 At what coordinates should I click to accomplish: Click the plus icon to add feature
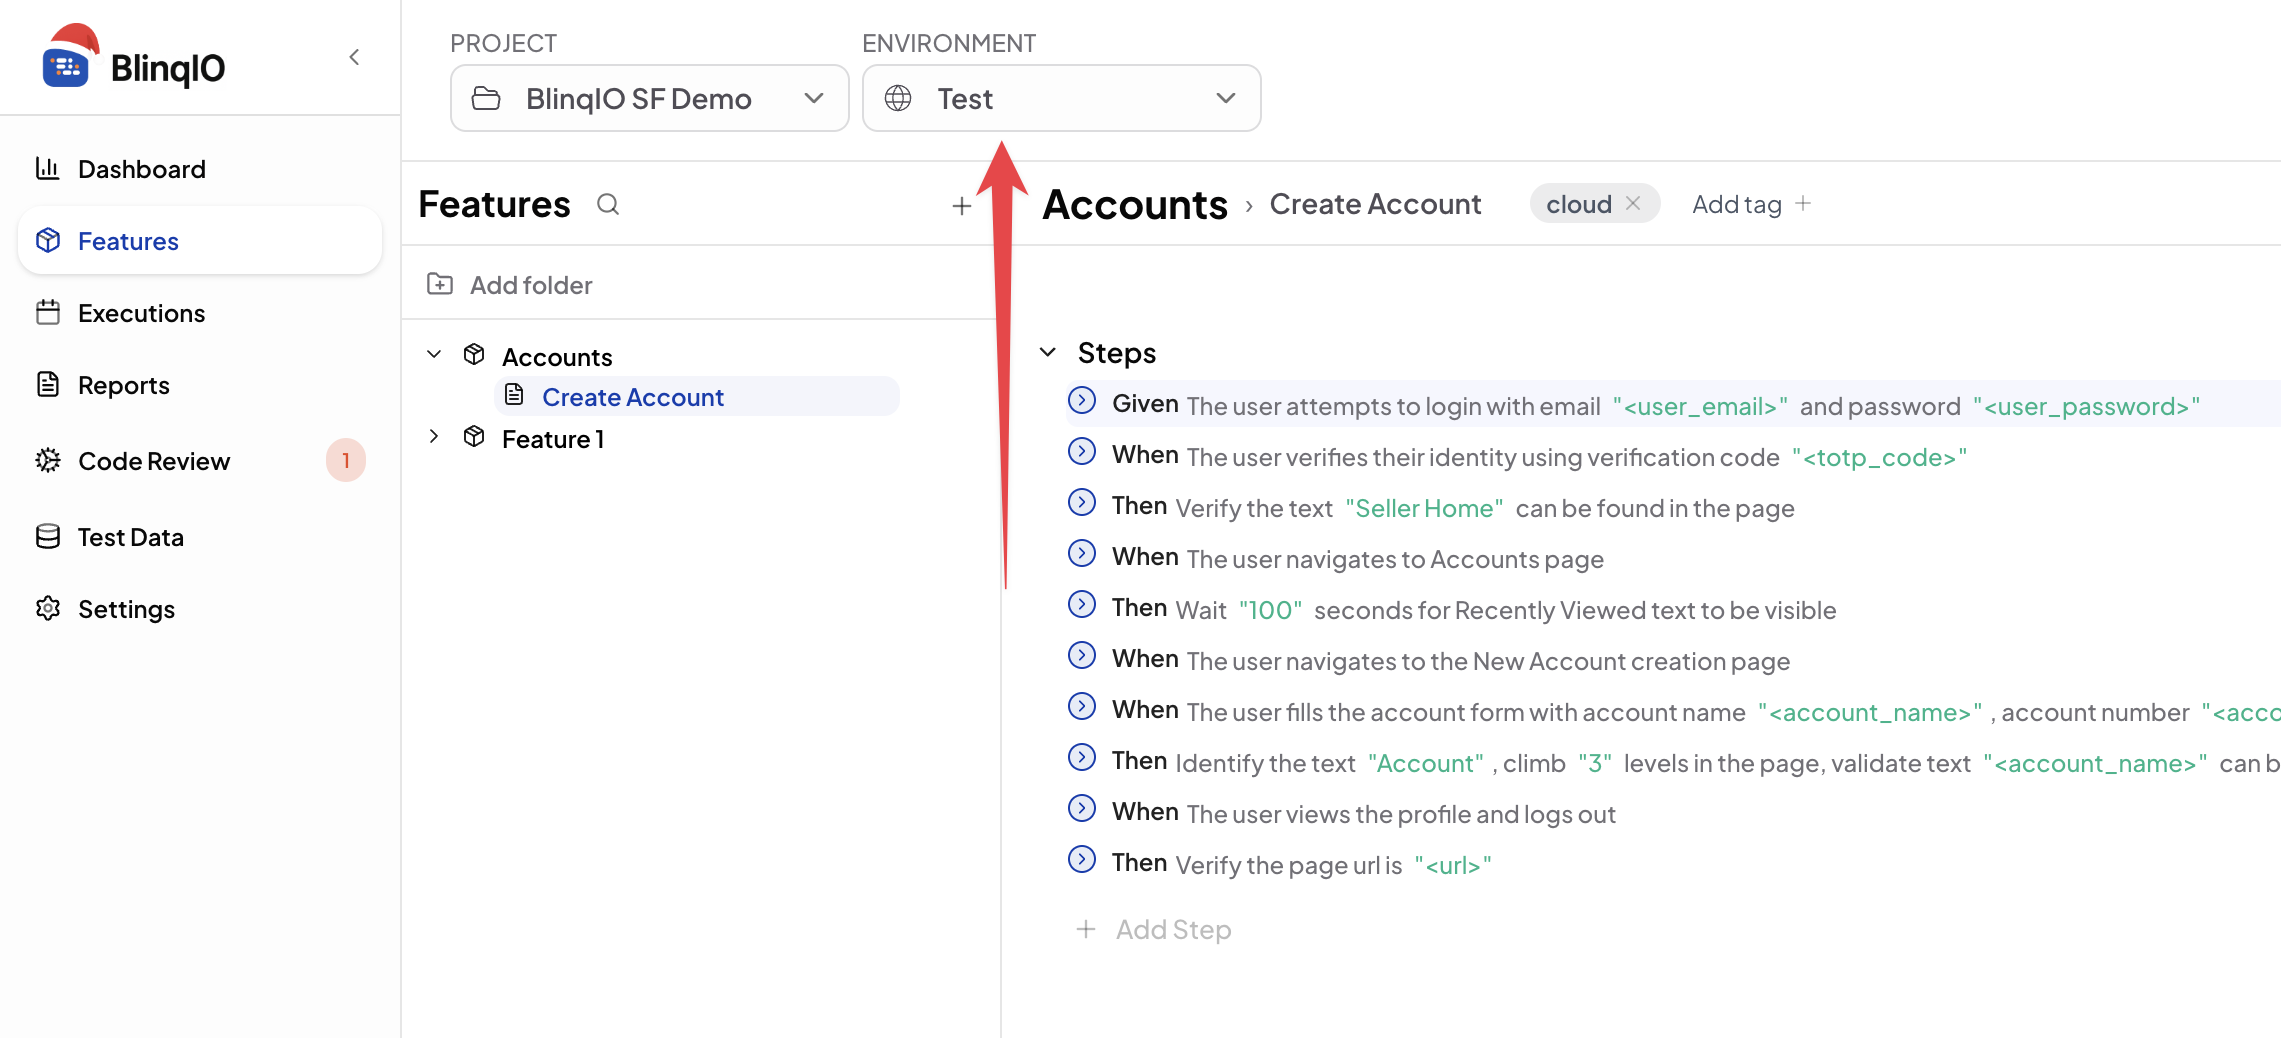point(961,206)
